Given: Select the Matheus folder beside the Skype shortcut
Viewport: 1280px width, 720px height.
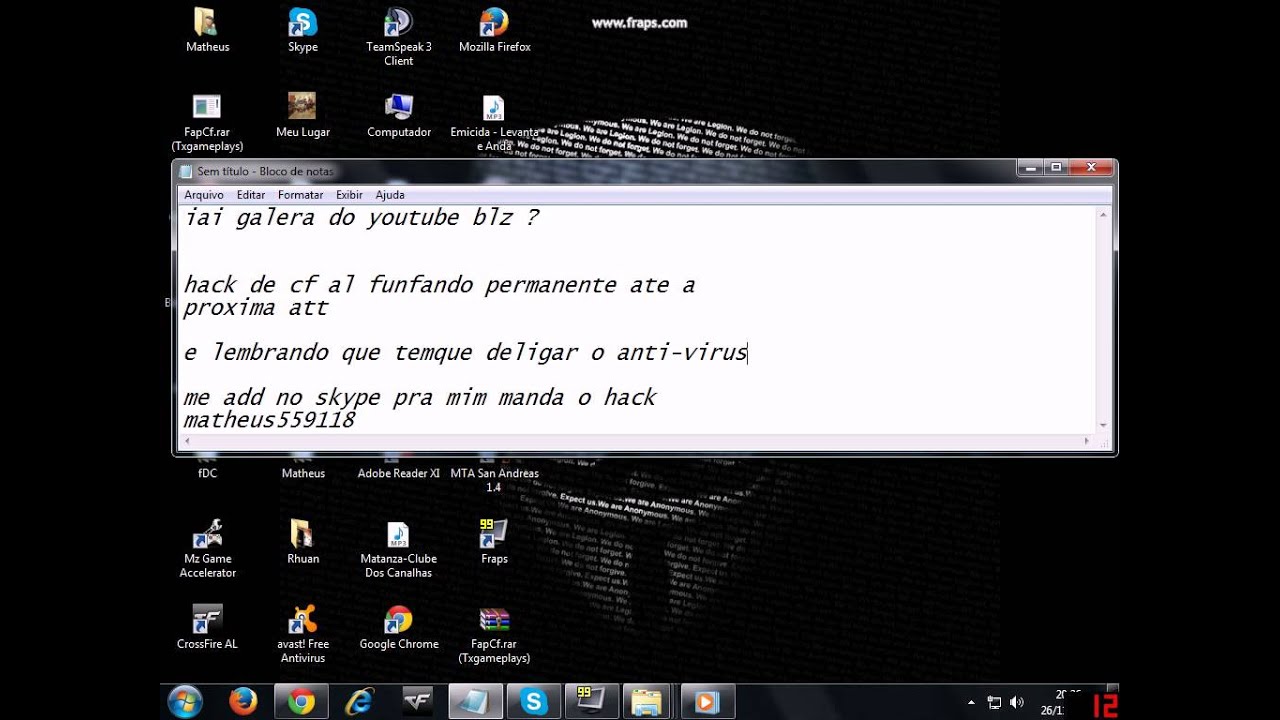Looking at the screenshot, I should [x=207, y=31].
